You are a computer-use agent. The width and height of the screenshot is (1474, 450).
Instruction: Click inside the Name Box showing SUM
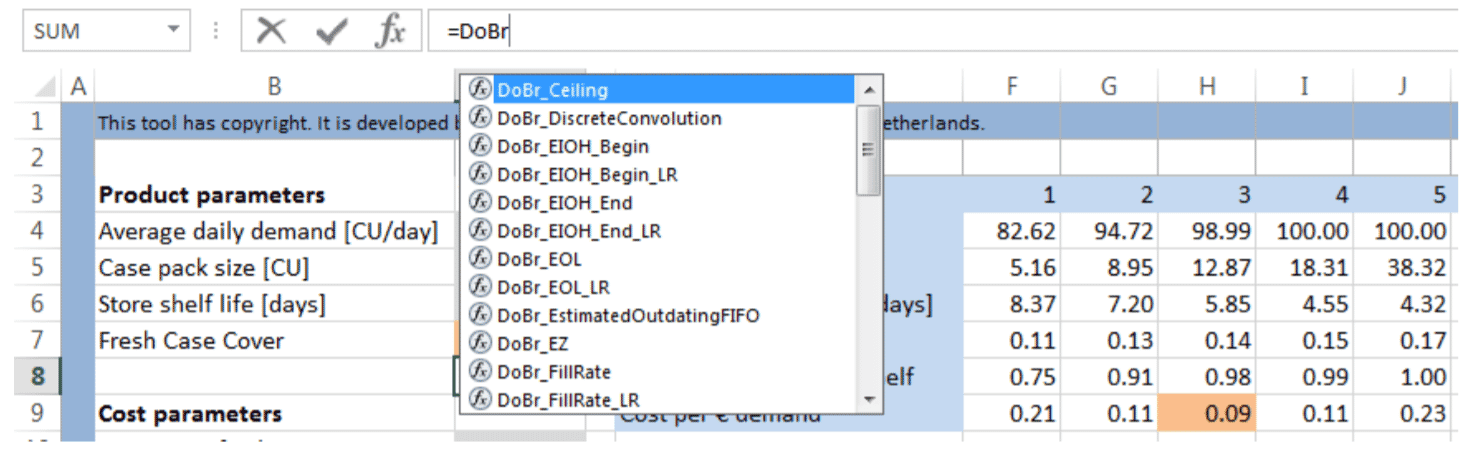coord(92,31)
